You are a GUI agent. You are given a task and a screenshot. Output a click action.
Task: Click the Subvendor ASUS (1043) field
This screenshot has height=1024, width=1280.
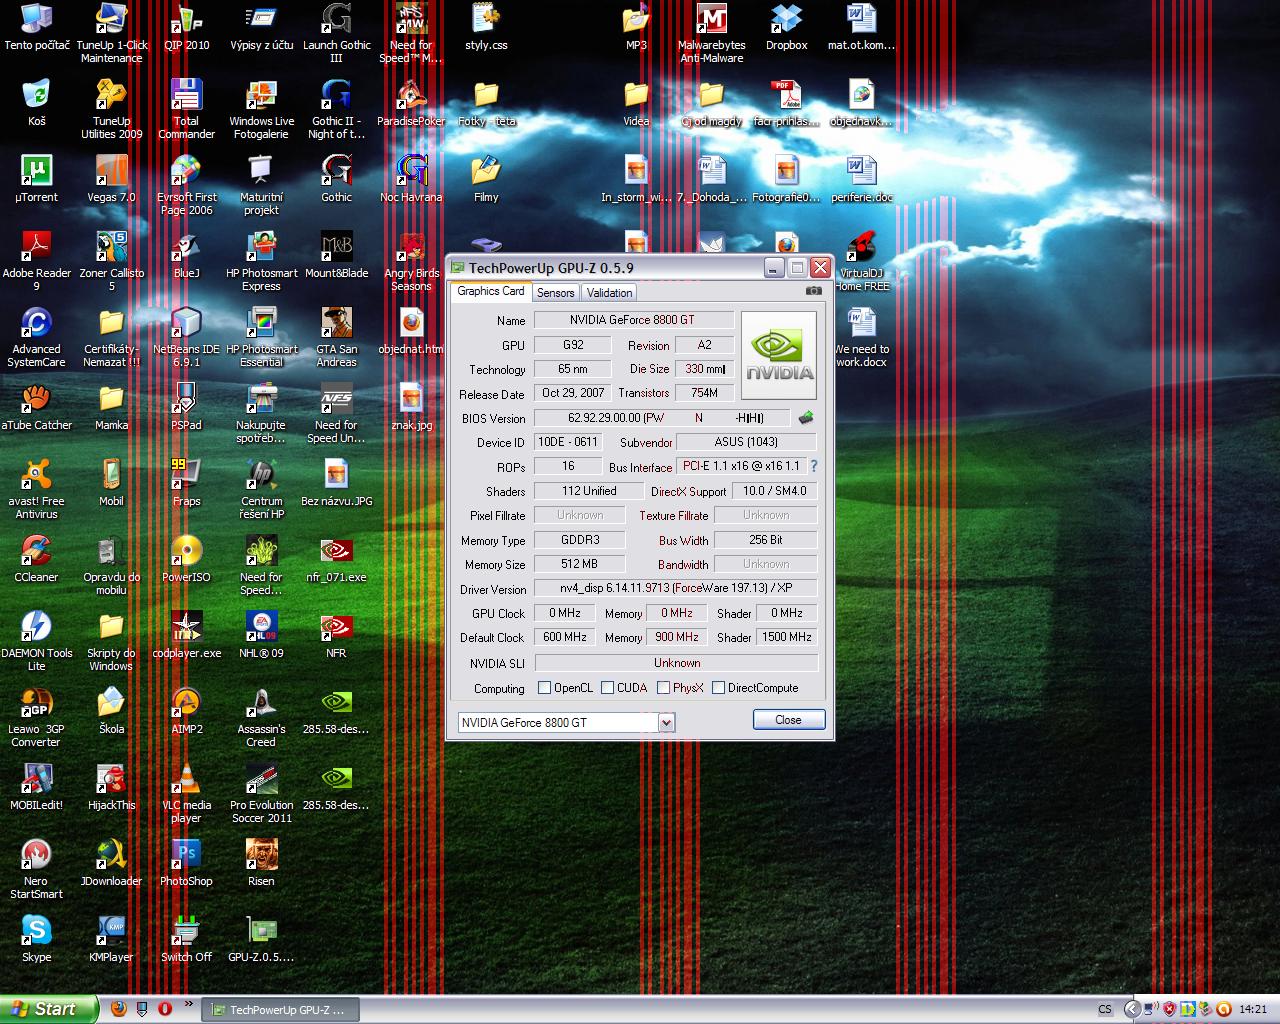pos(747,442)
